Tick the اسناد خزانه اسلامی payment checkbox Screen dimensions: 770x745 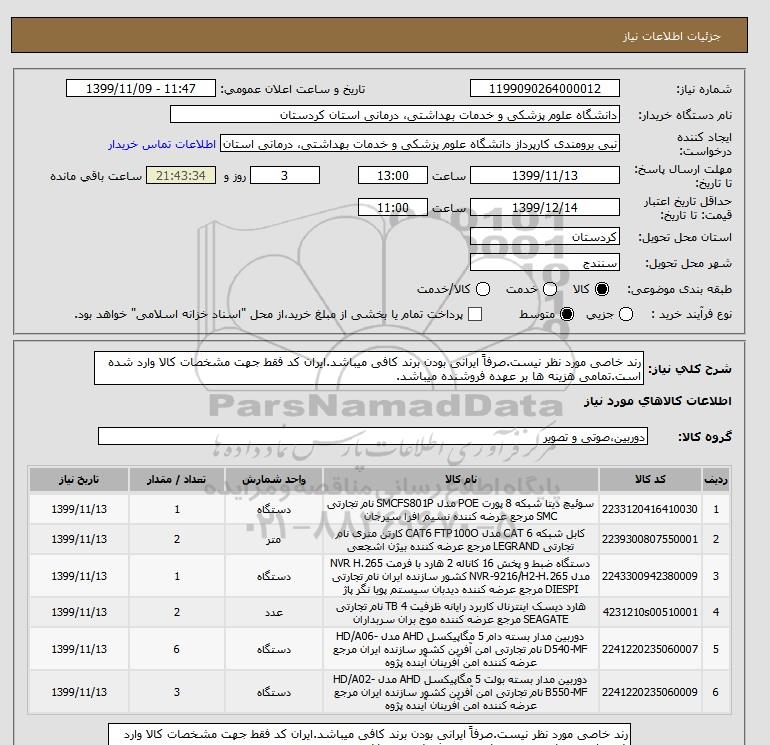pyautogui.click(x=475, y=314)
